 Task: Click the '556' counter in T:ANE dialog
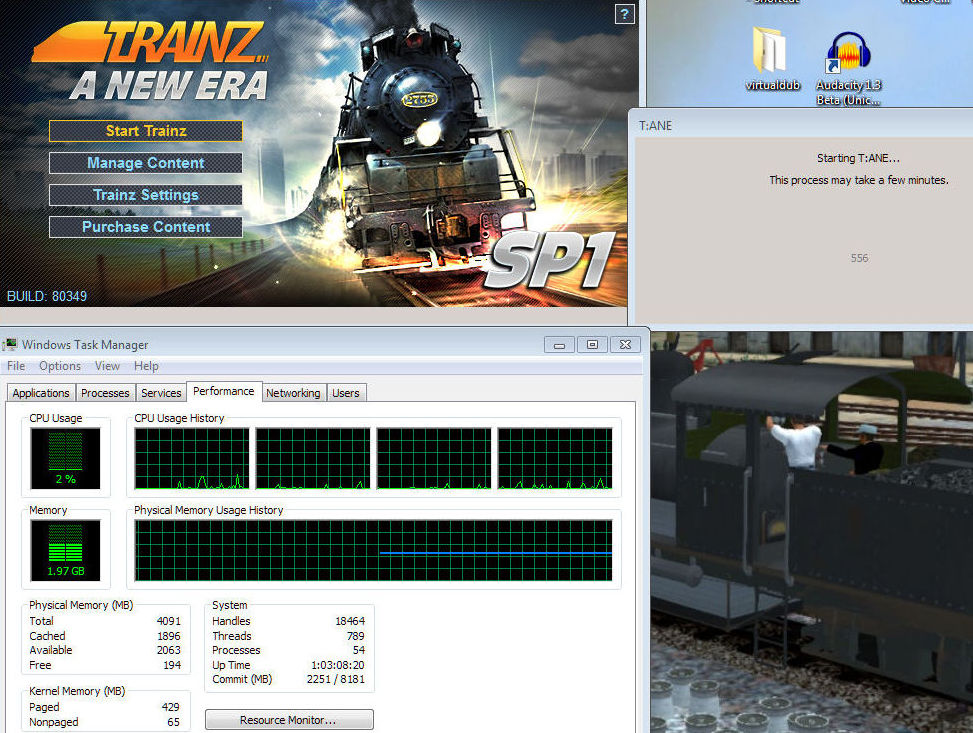pyautogui.click(x=859, y=258)
